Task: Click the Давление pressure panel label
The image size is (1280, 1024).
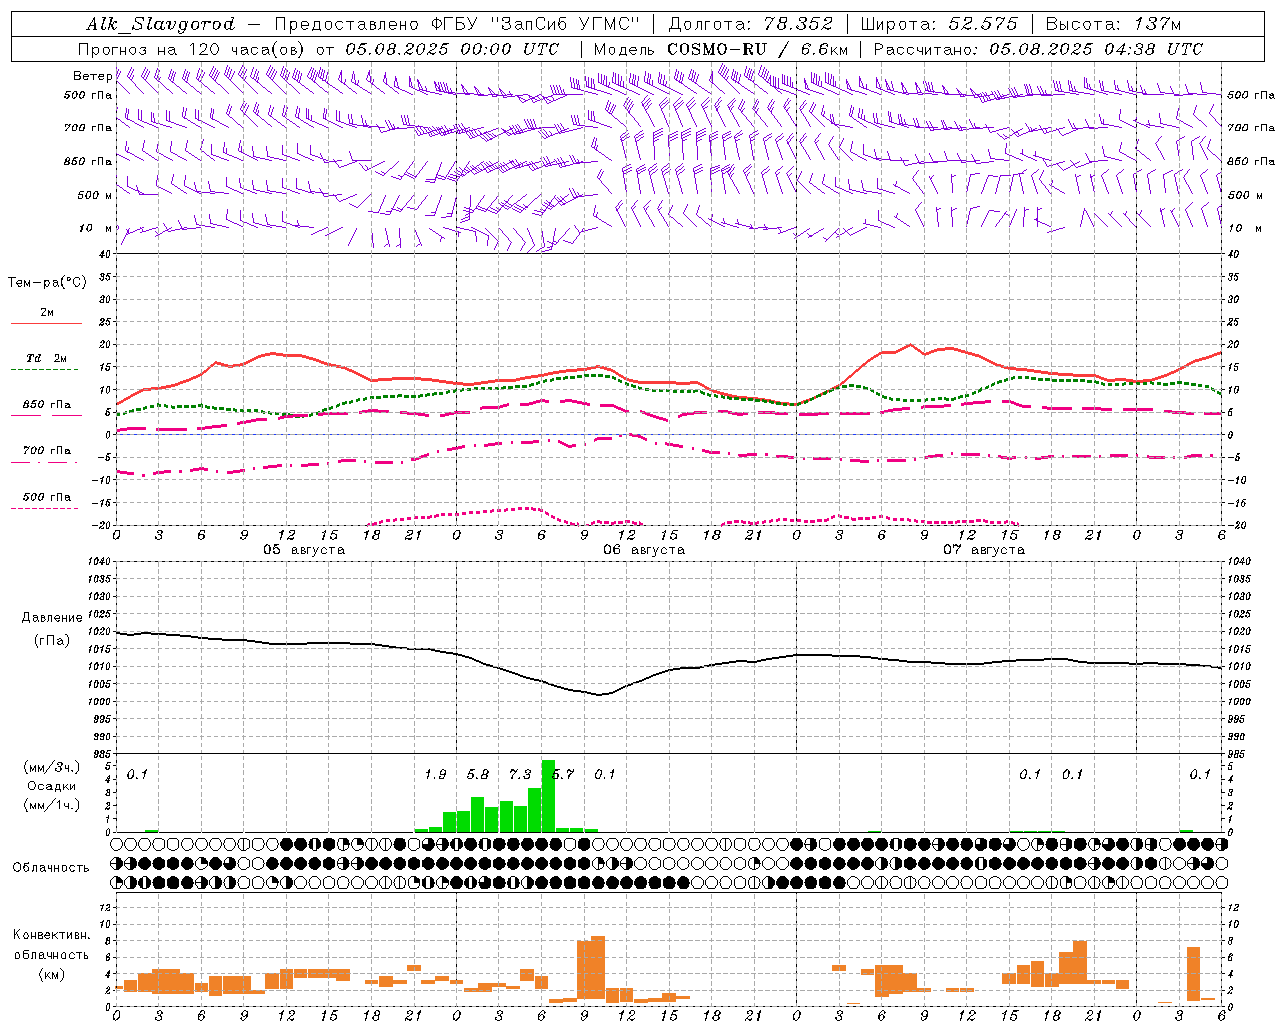Action: point(52,618)
